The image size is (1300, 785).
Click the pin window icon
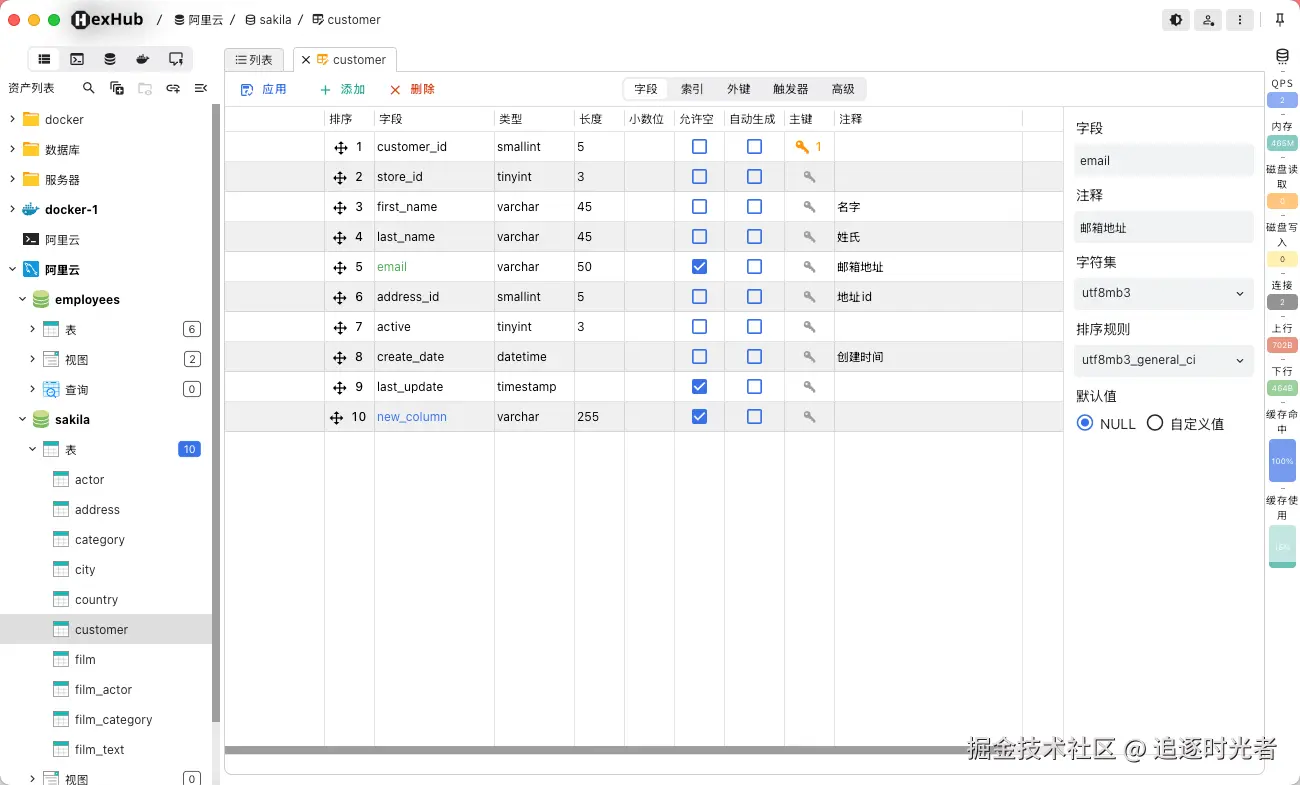1280,19
